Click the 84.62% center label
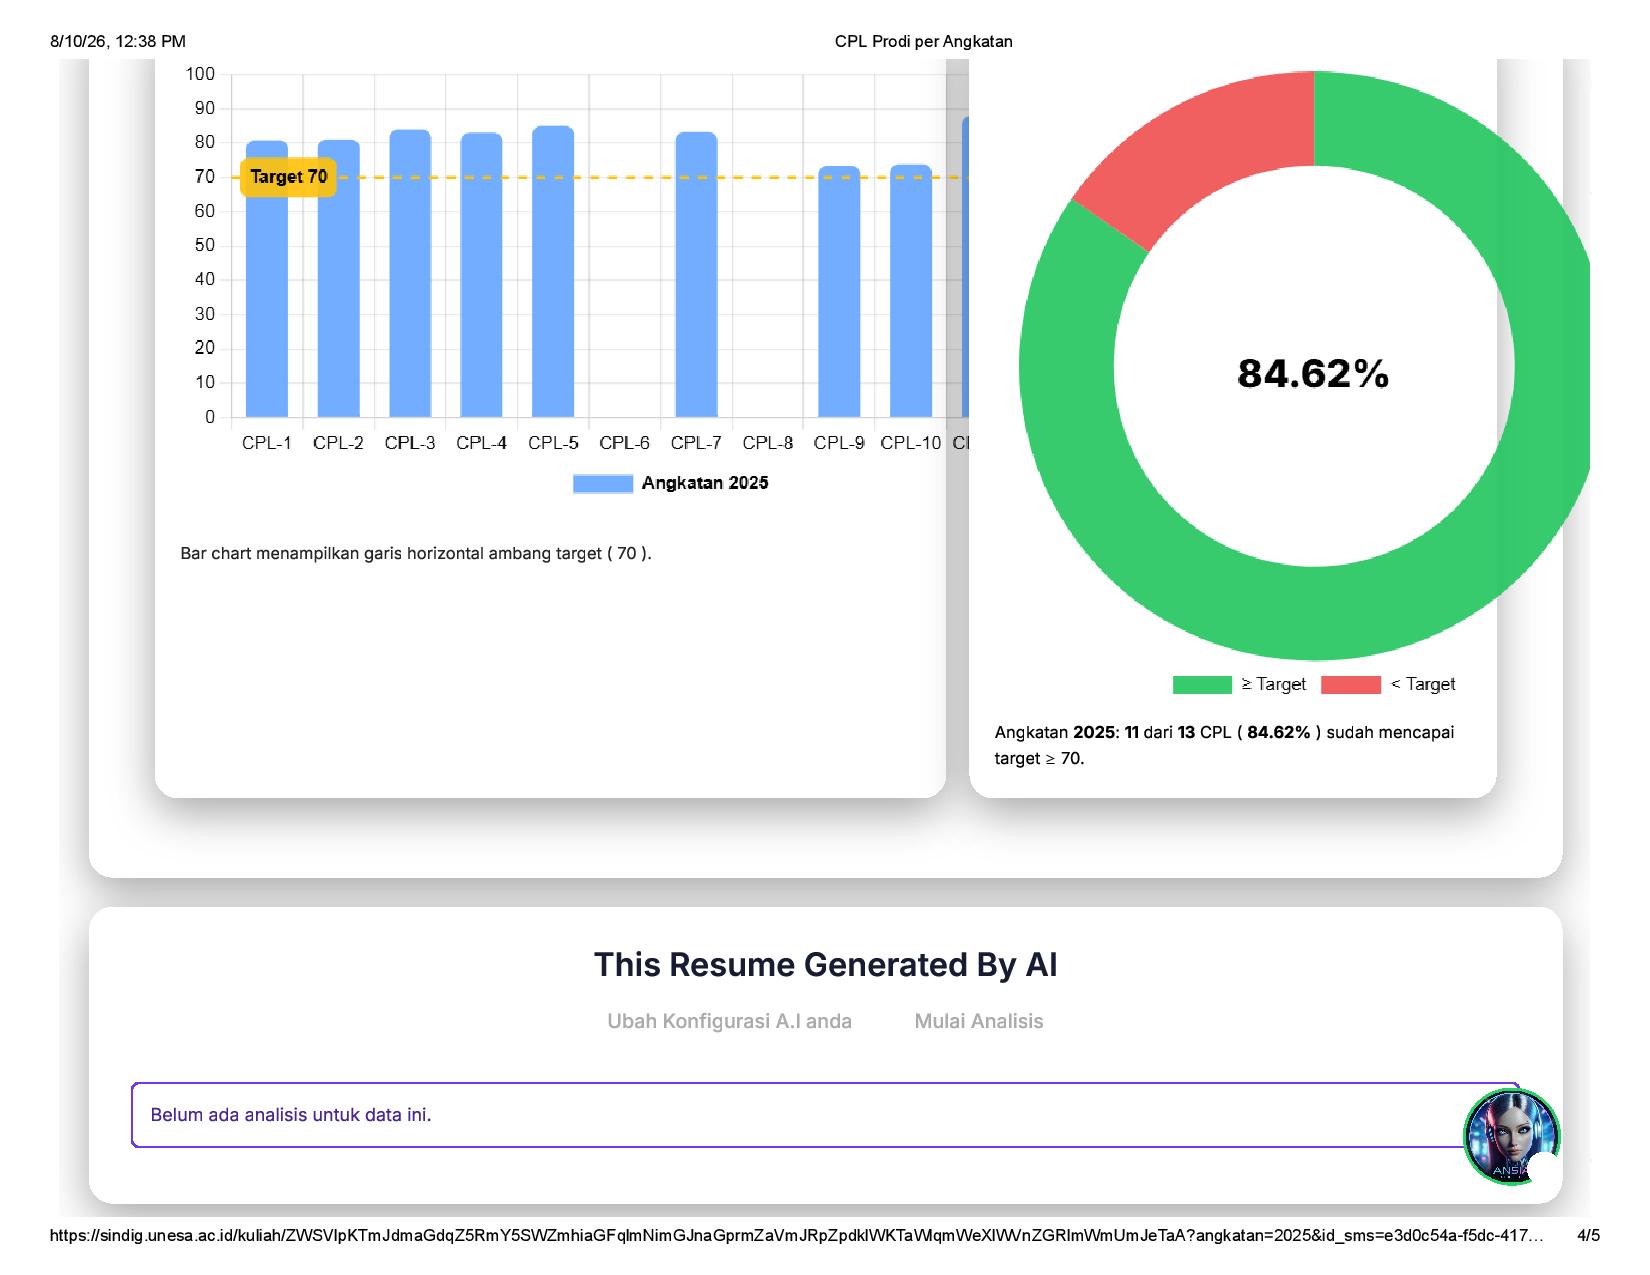This screenshot has width=1650, height=1275. [1313, 373]
